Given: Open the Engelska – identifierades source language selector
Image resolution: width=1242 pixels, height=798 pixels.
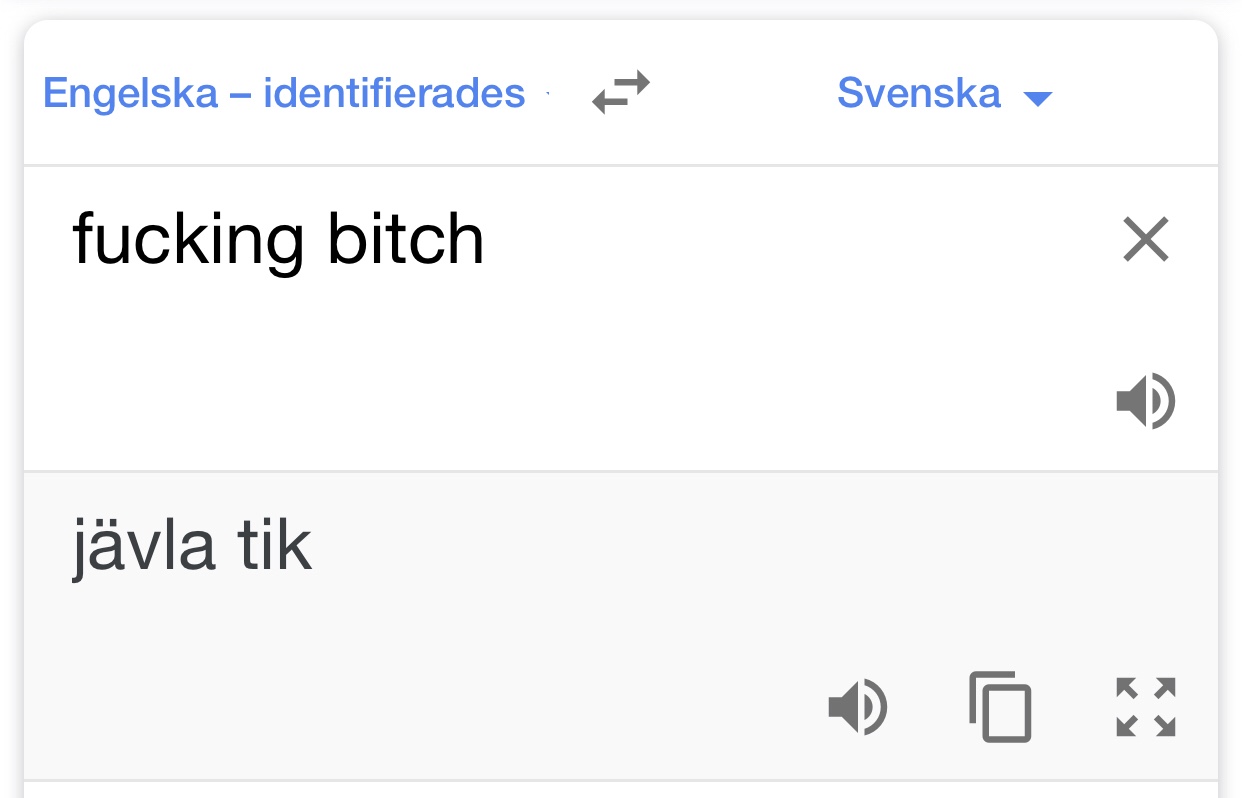Looking at the screenshot, I should [x=284, y=93].
